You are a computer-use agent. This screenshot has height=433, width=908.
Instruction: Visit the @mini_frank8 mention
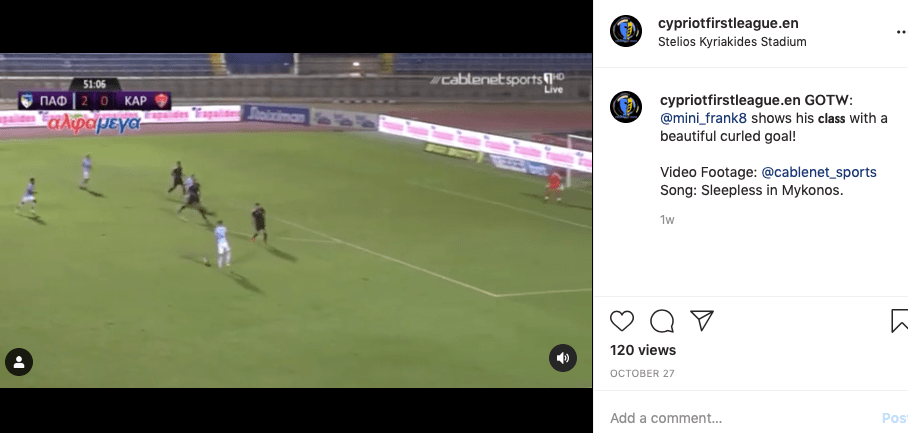click(x=704, y=118)
